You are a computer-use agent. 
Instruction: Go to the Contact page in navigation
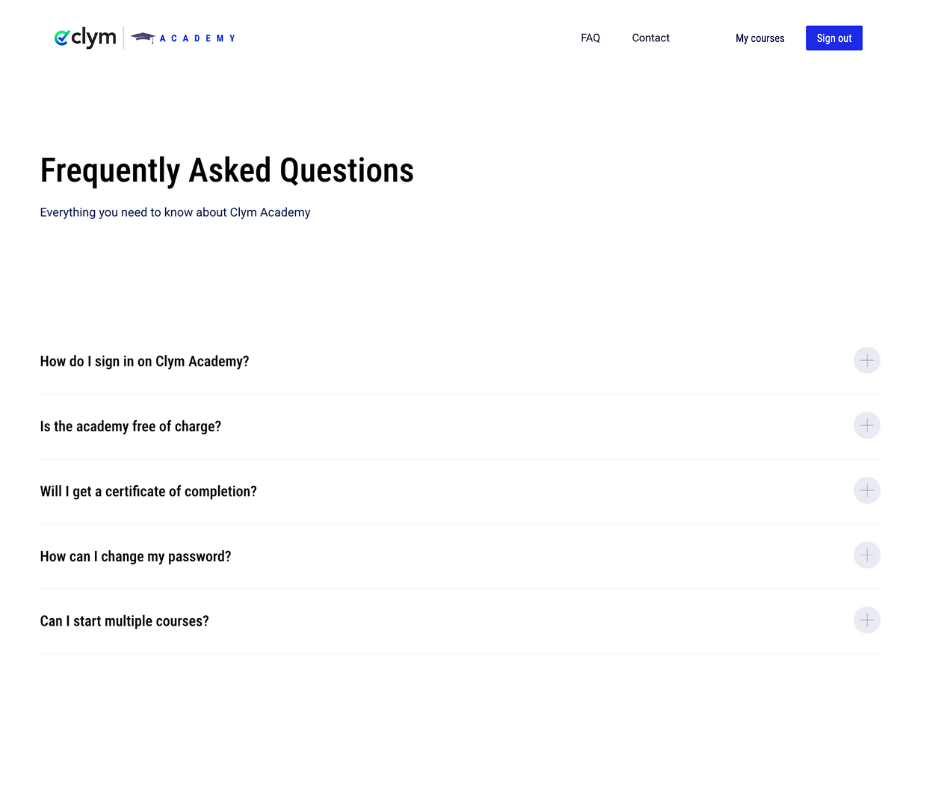650,38
